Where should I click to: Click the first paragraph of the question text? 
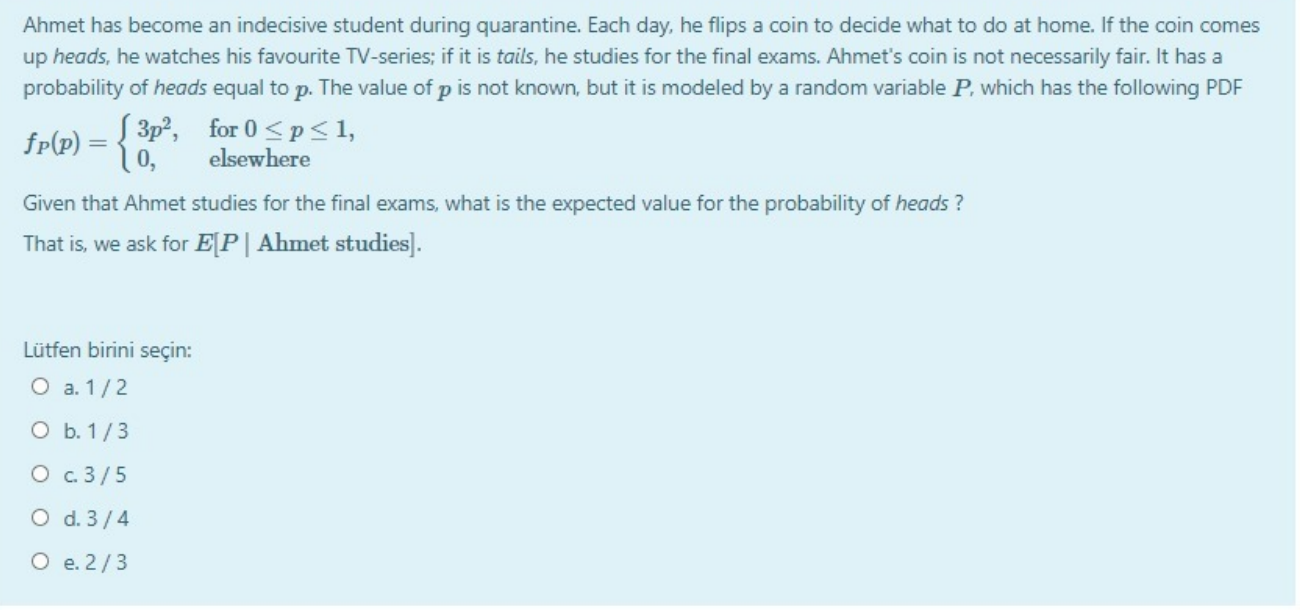(x=640, y=56)
